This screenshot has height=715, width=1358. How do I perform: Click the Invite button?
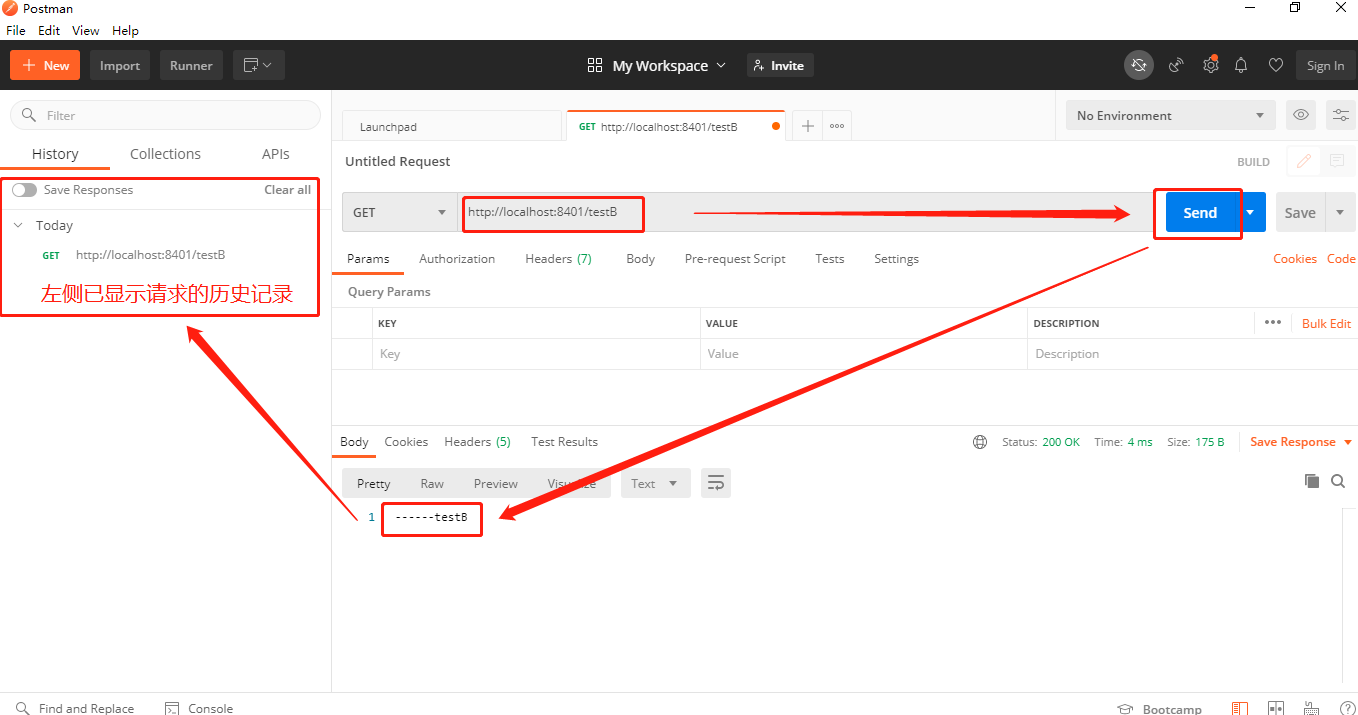780,65
